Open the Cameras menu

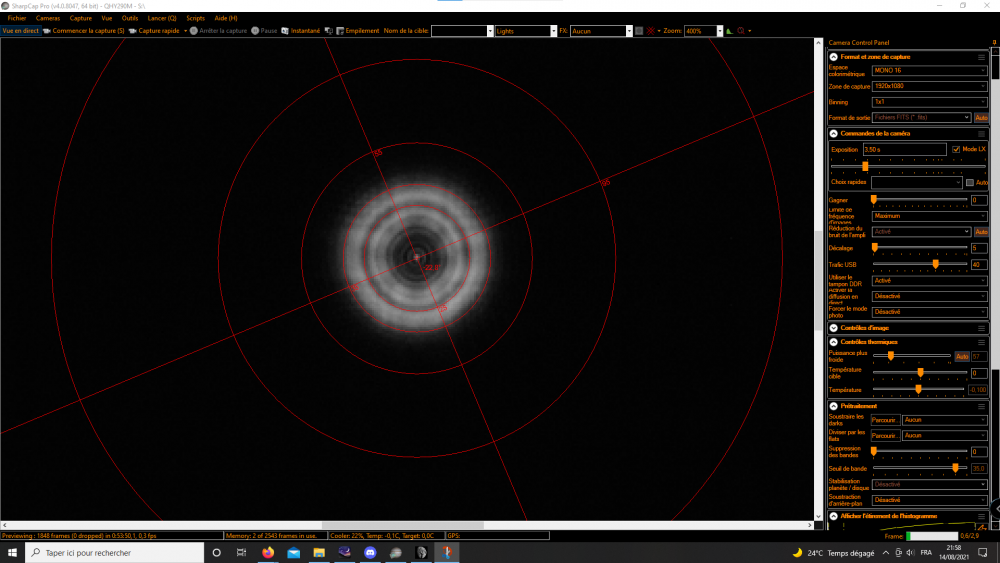[48, 18]
